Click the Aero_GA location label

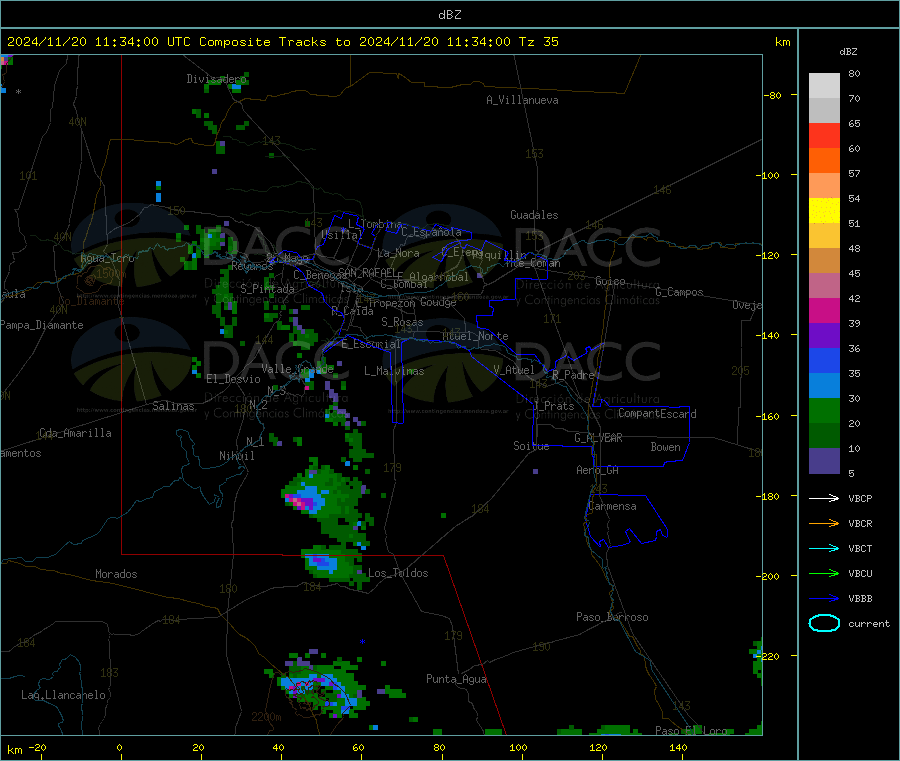[597, 470]
